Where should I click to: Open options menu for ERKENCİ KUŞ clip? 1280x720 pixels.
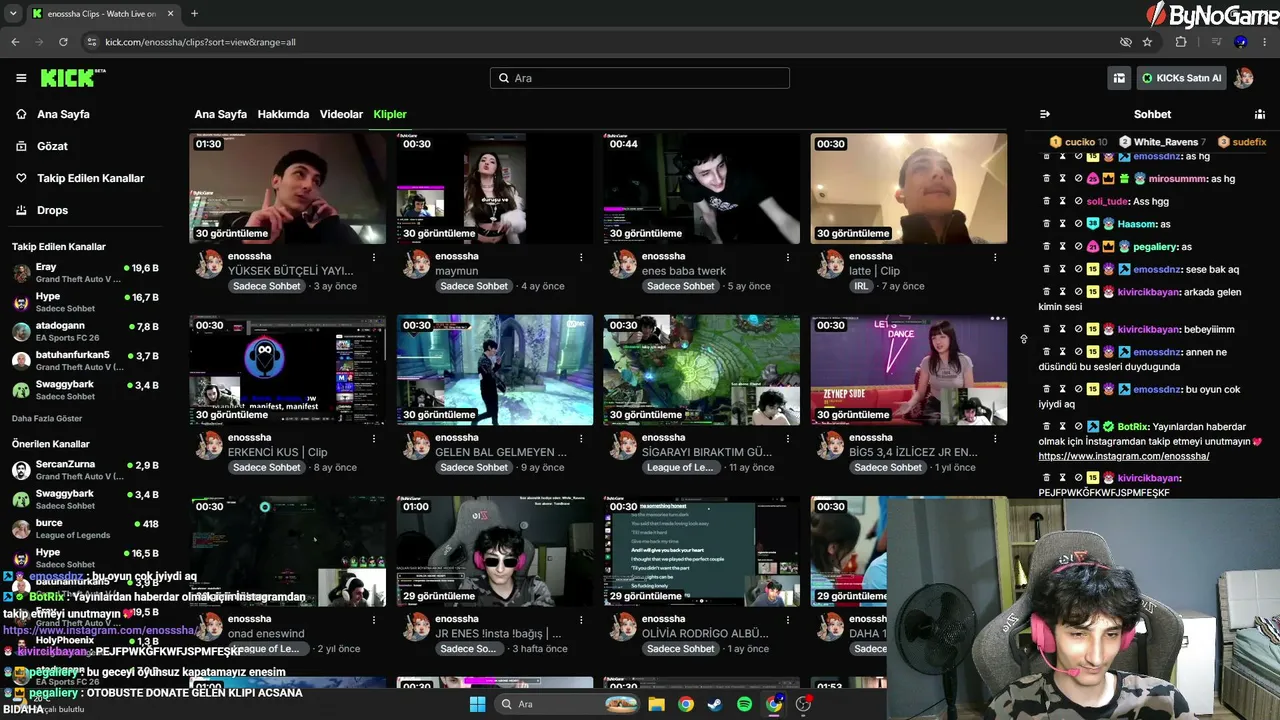[x=374, y=438]
